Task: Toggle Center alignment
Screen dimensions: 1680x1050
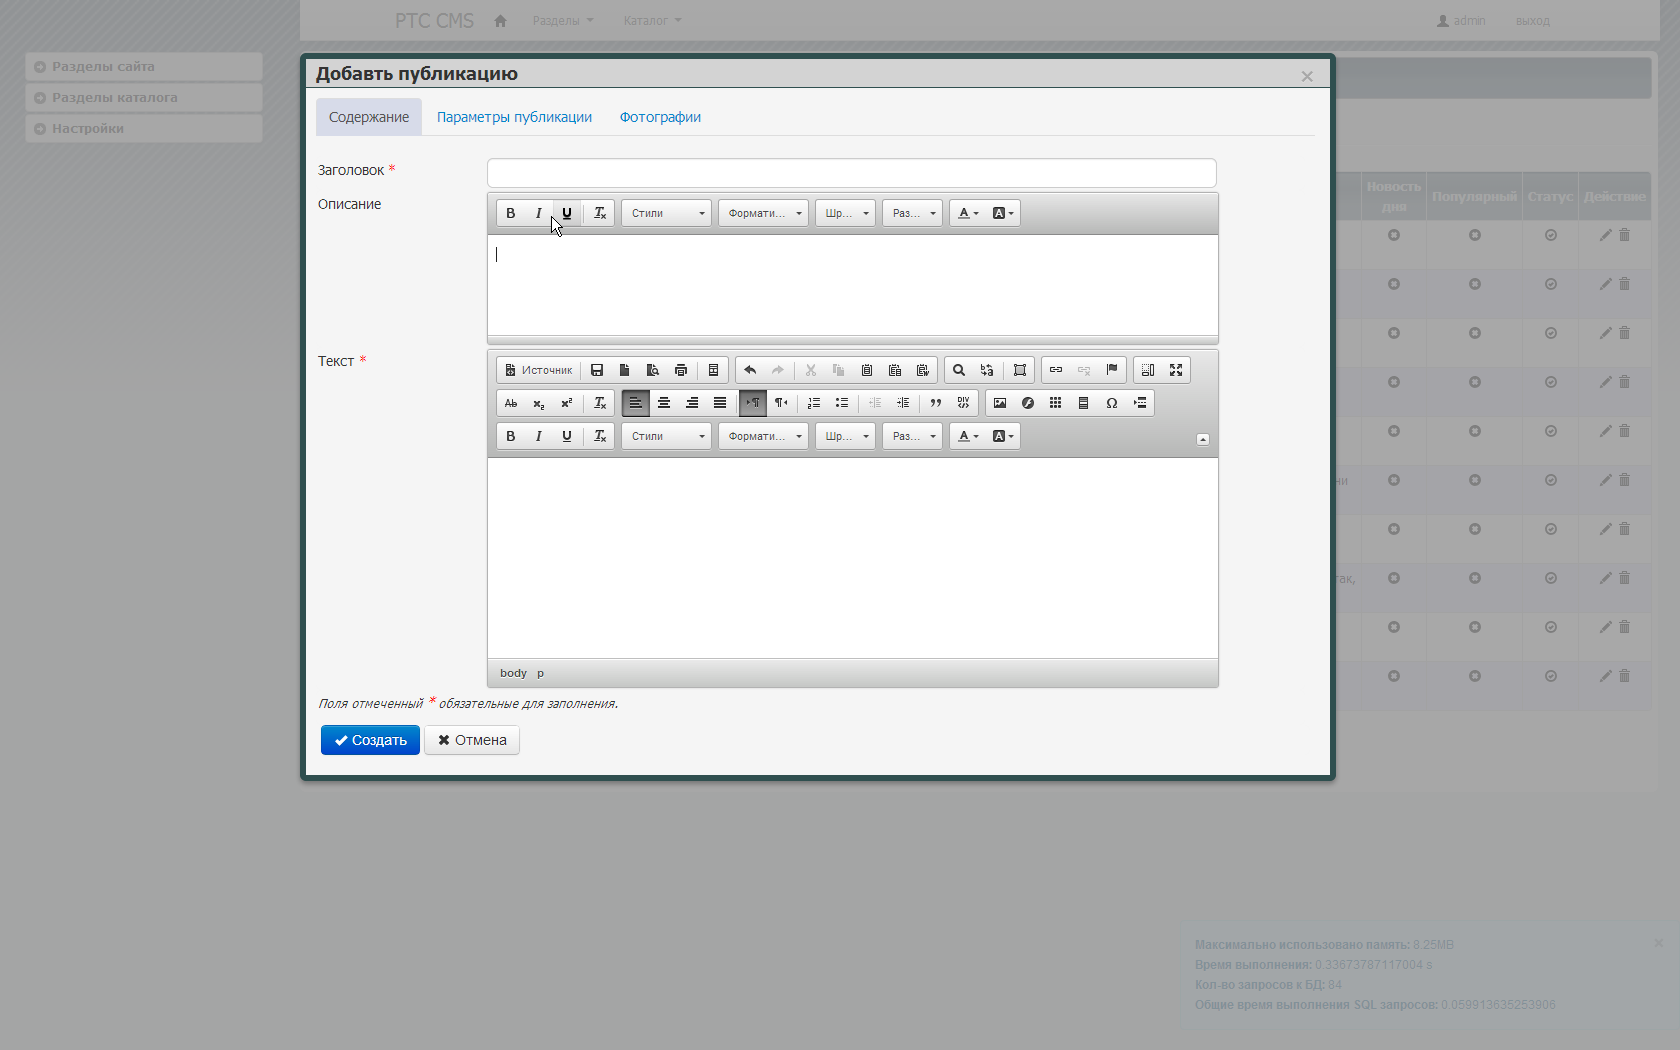Action: click(664, 403)
